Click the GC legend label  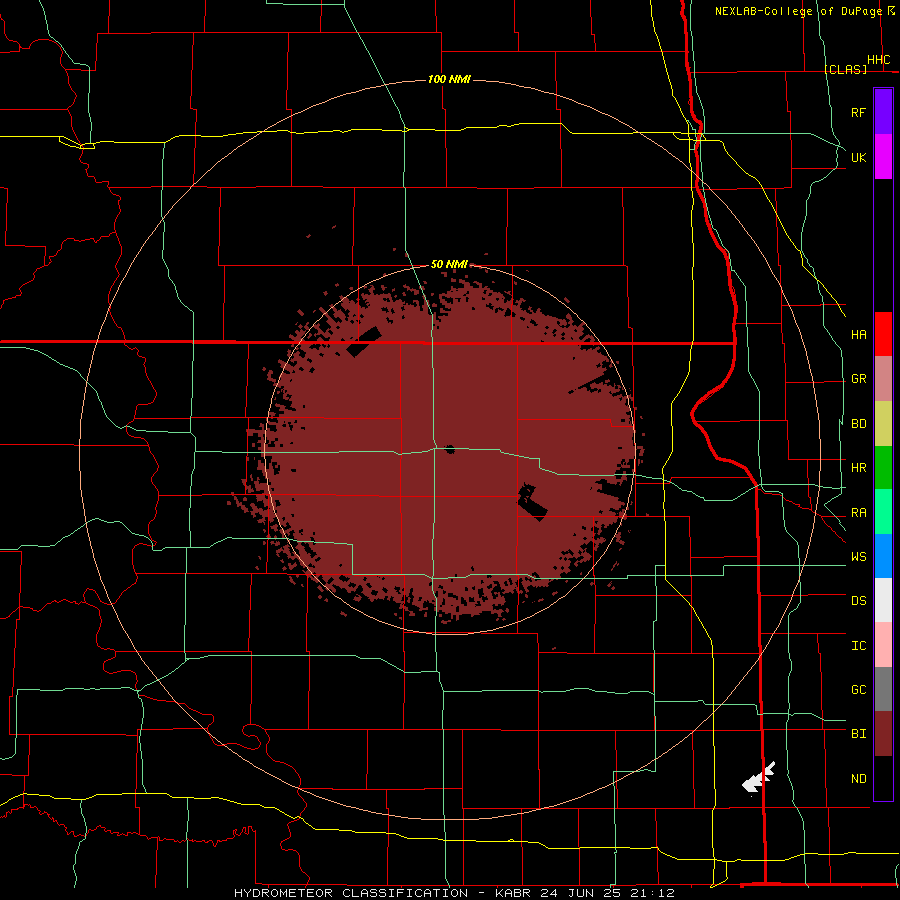click(858, 689)
